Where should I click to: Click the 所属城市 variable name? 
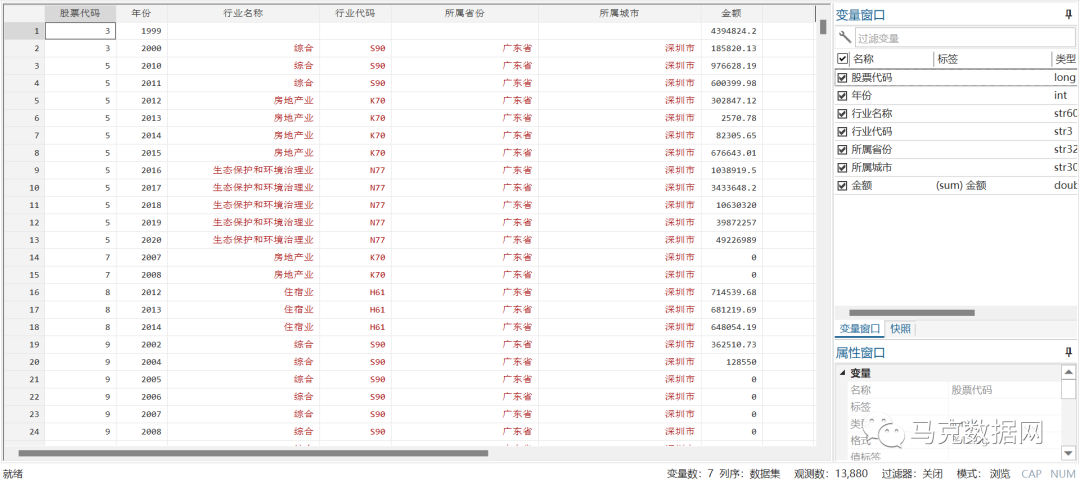tap(872, 167)
